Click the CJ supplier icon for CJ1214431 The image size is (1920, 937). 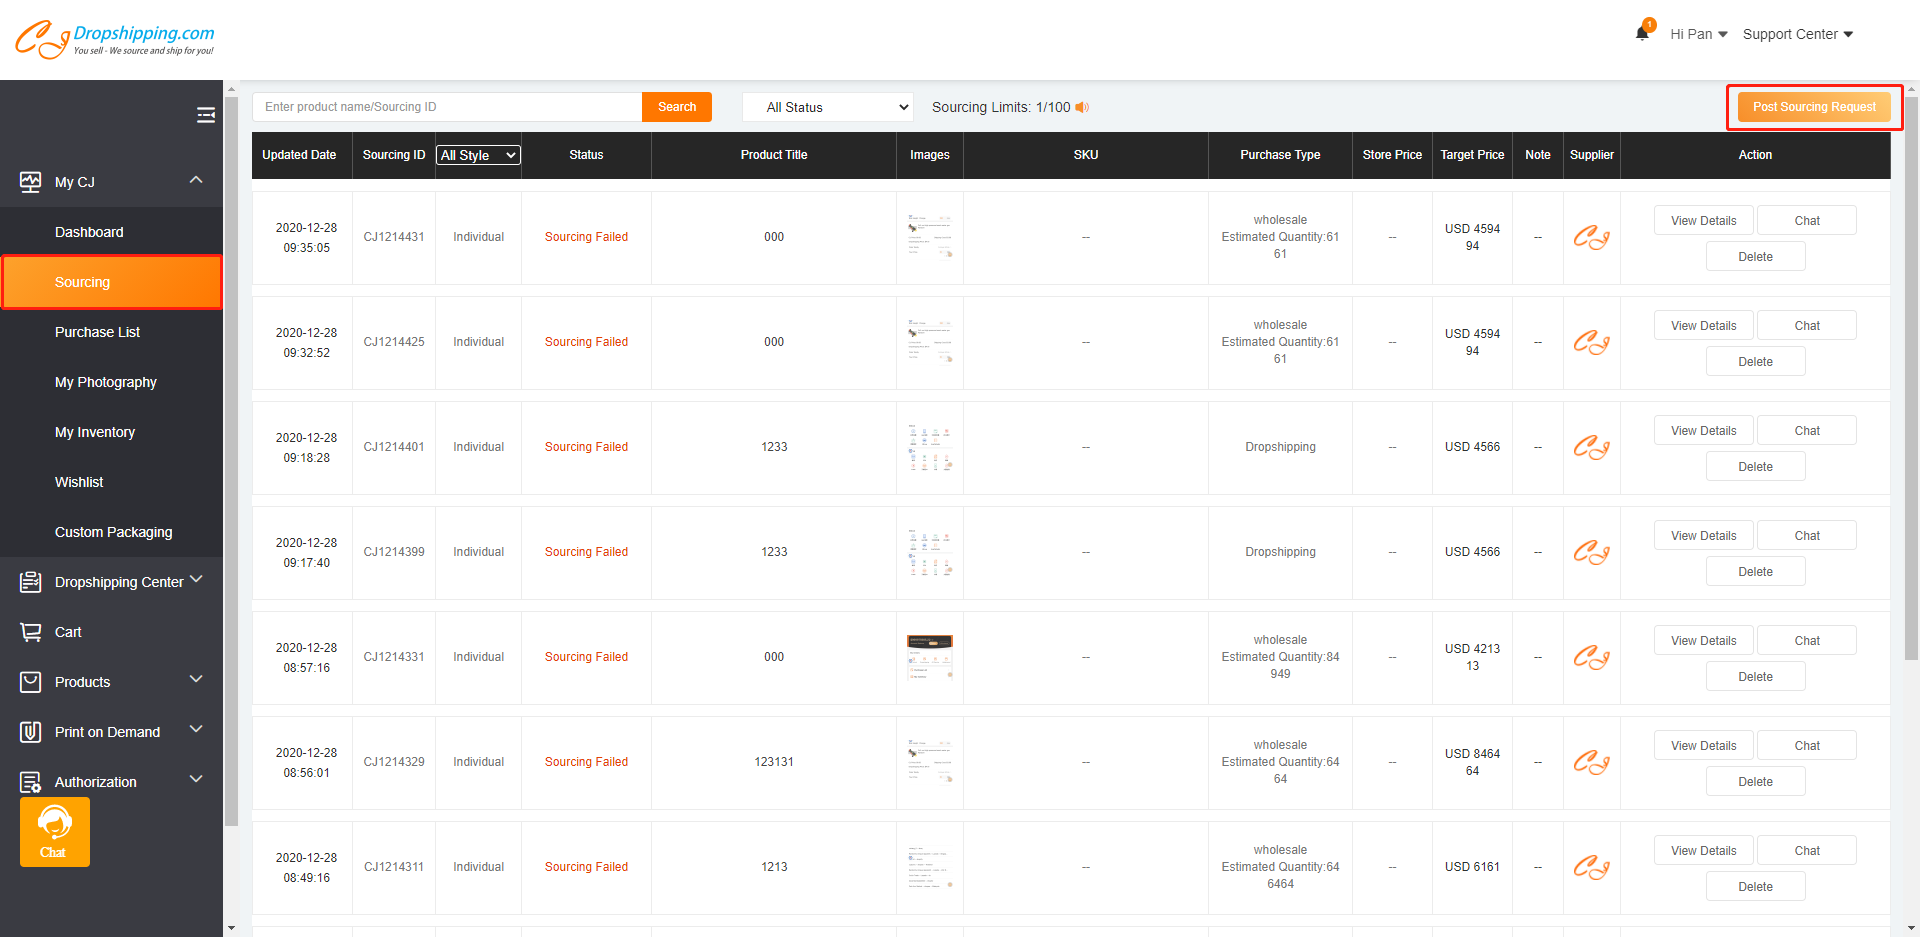pos(1591,238)
